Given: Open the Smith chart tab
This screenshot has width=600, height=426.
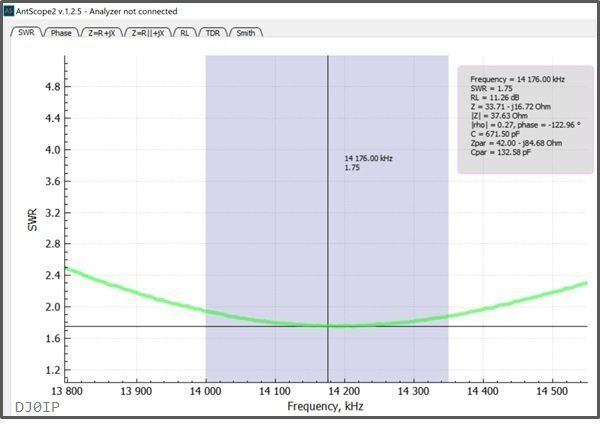Looking at the screenshot, I should pos(246,33).
